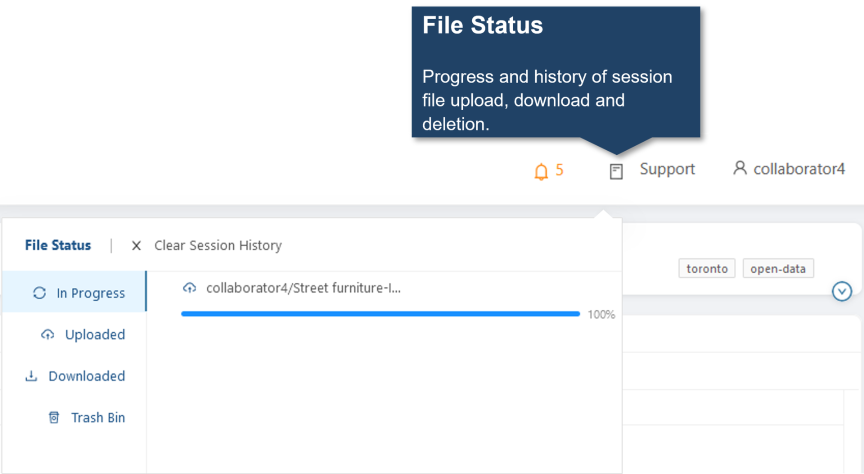864x474 pixels.
Task: Click Clear Session History
Action: (218, 245)
